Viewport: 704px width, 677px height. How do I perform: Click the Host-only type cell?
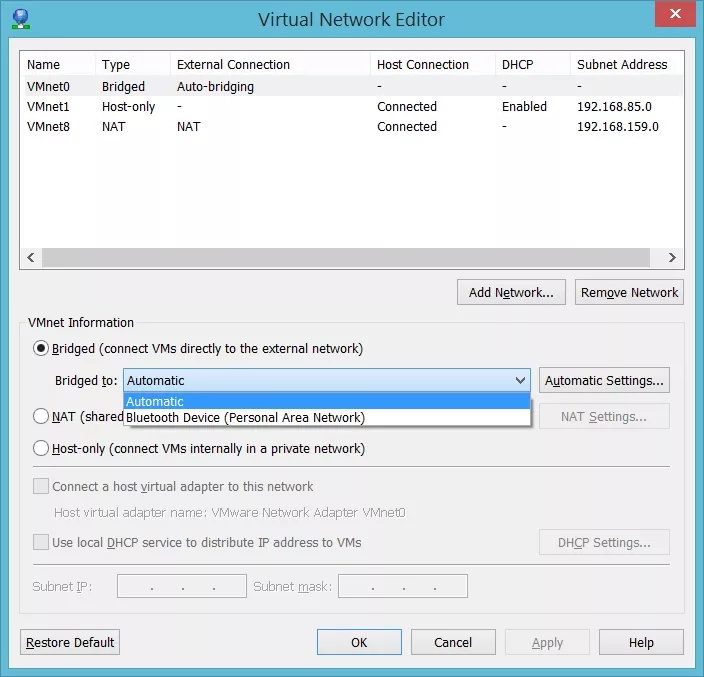128,107
